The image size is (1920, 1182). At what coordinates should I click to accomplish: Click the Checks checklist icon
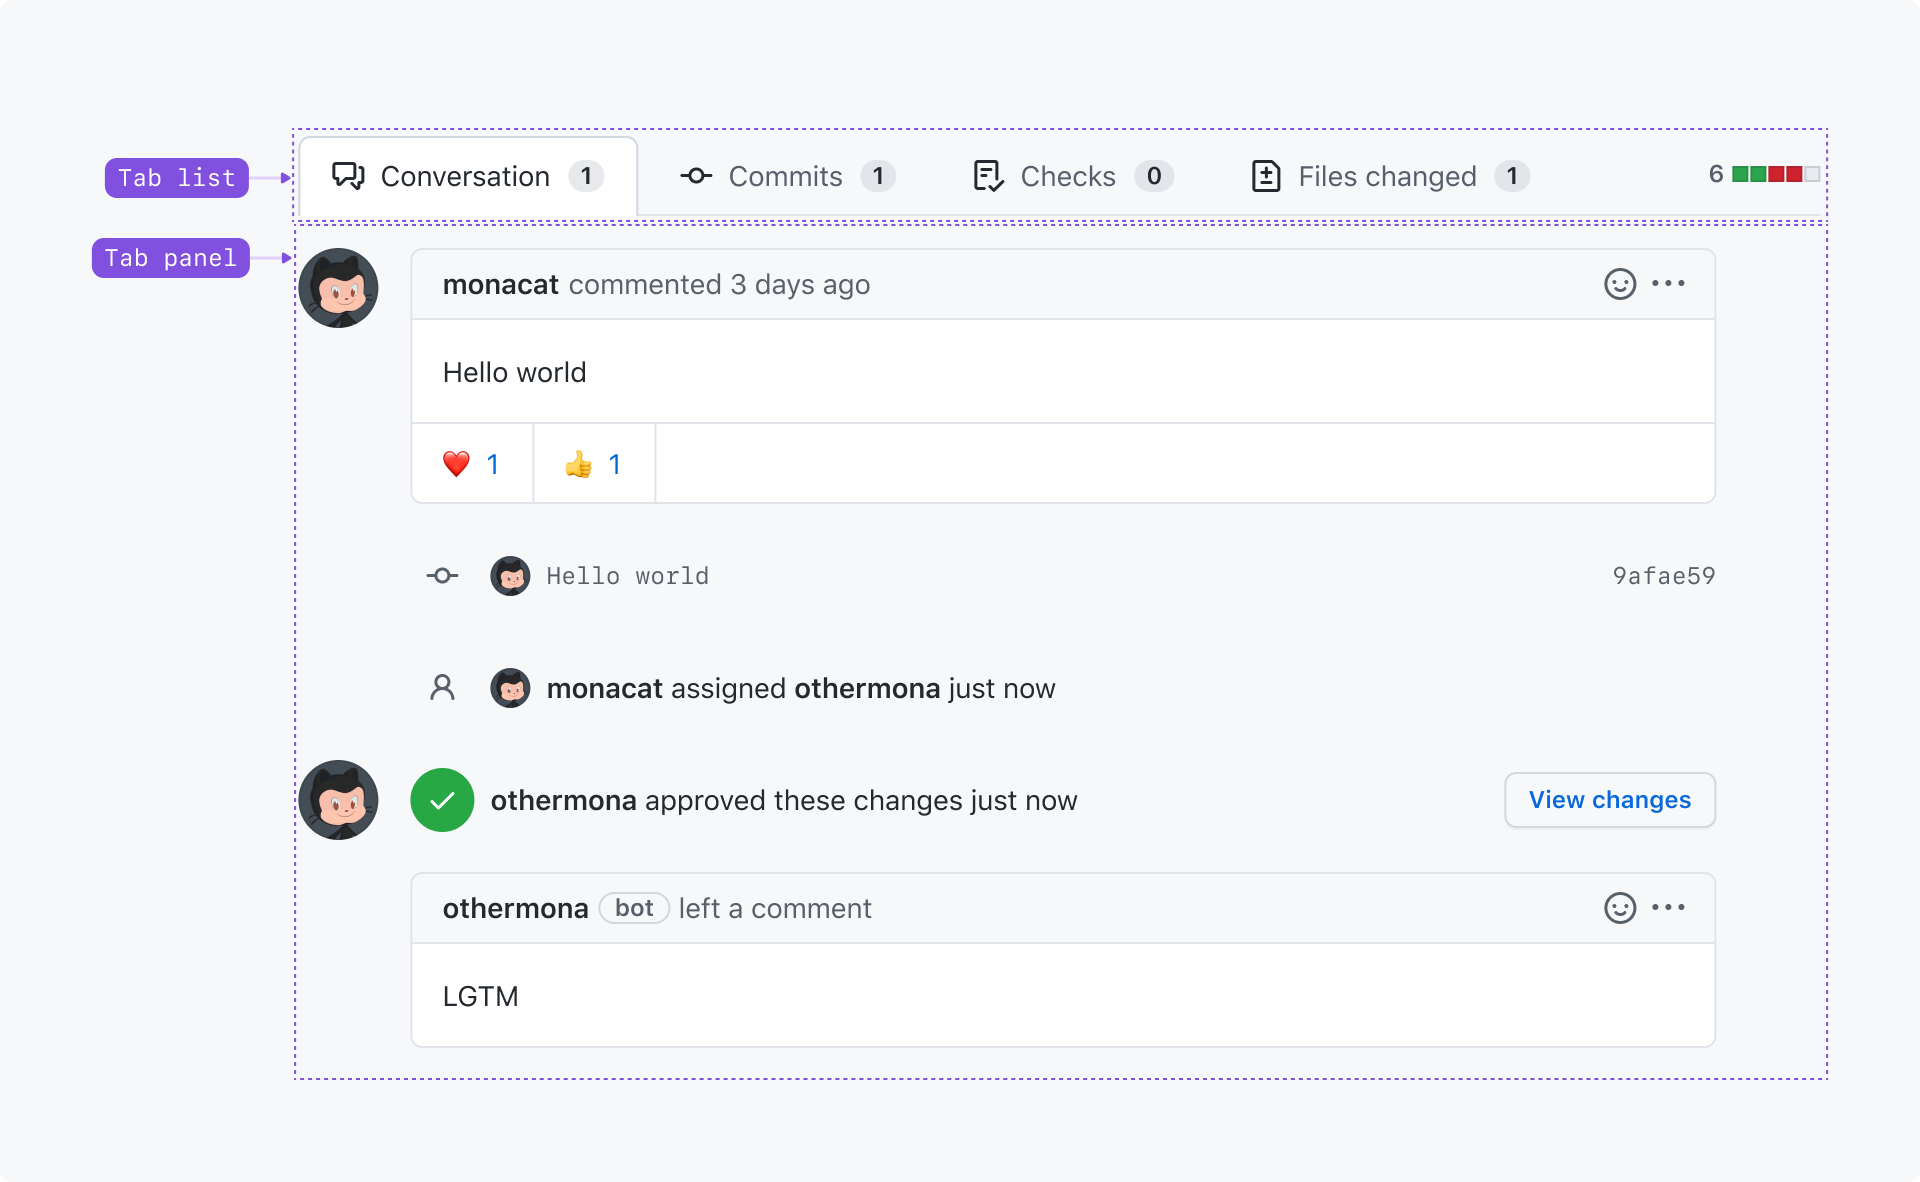click(x=988, y=176)
